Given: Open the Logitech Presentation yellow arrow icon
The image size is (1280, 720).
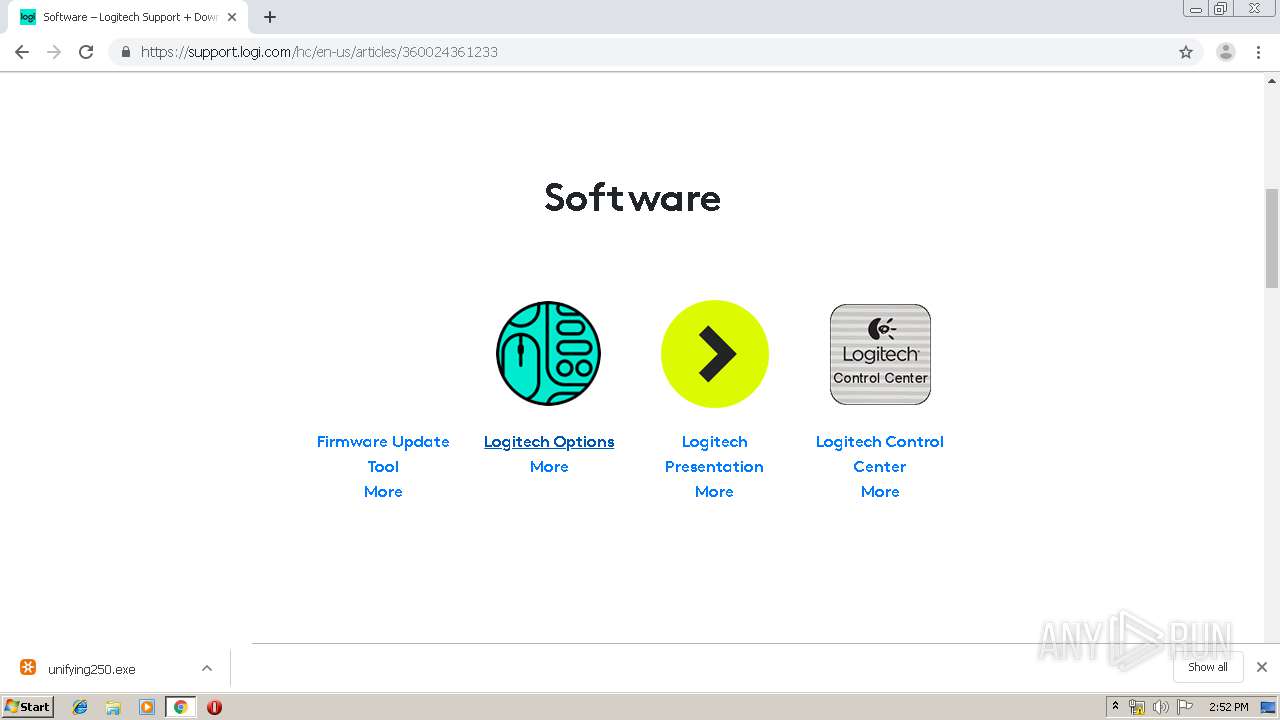Looking at the screenshot, I should click(x=714, y=354).
